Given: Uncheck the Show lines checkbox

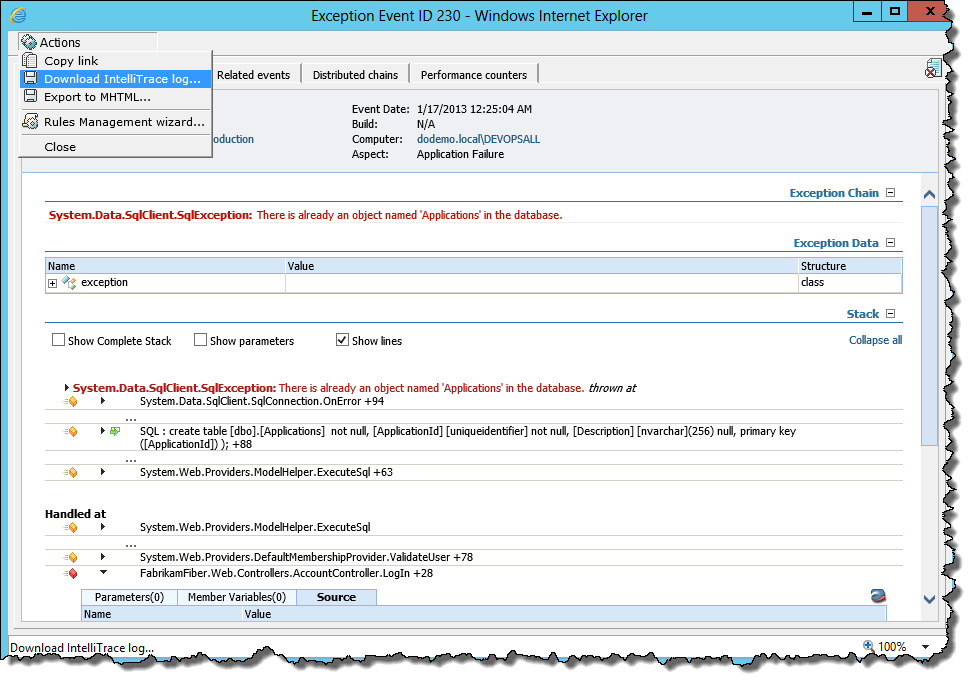Looking at the screenshot, I should pos(342,340).
